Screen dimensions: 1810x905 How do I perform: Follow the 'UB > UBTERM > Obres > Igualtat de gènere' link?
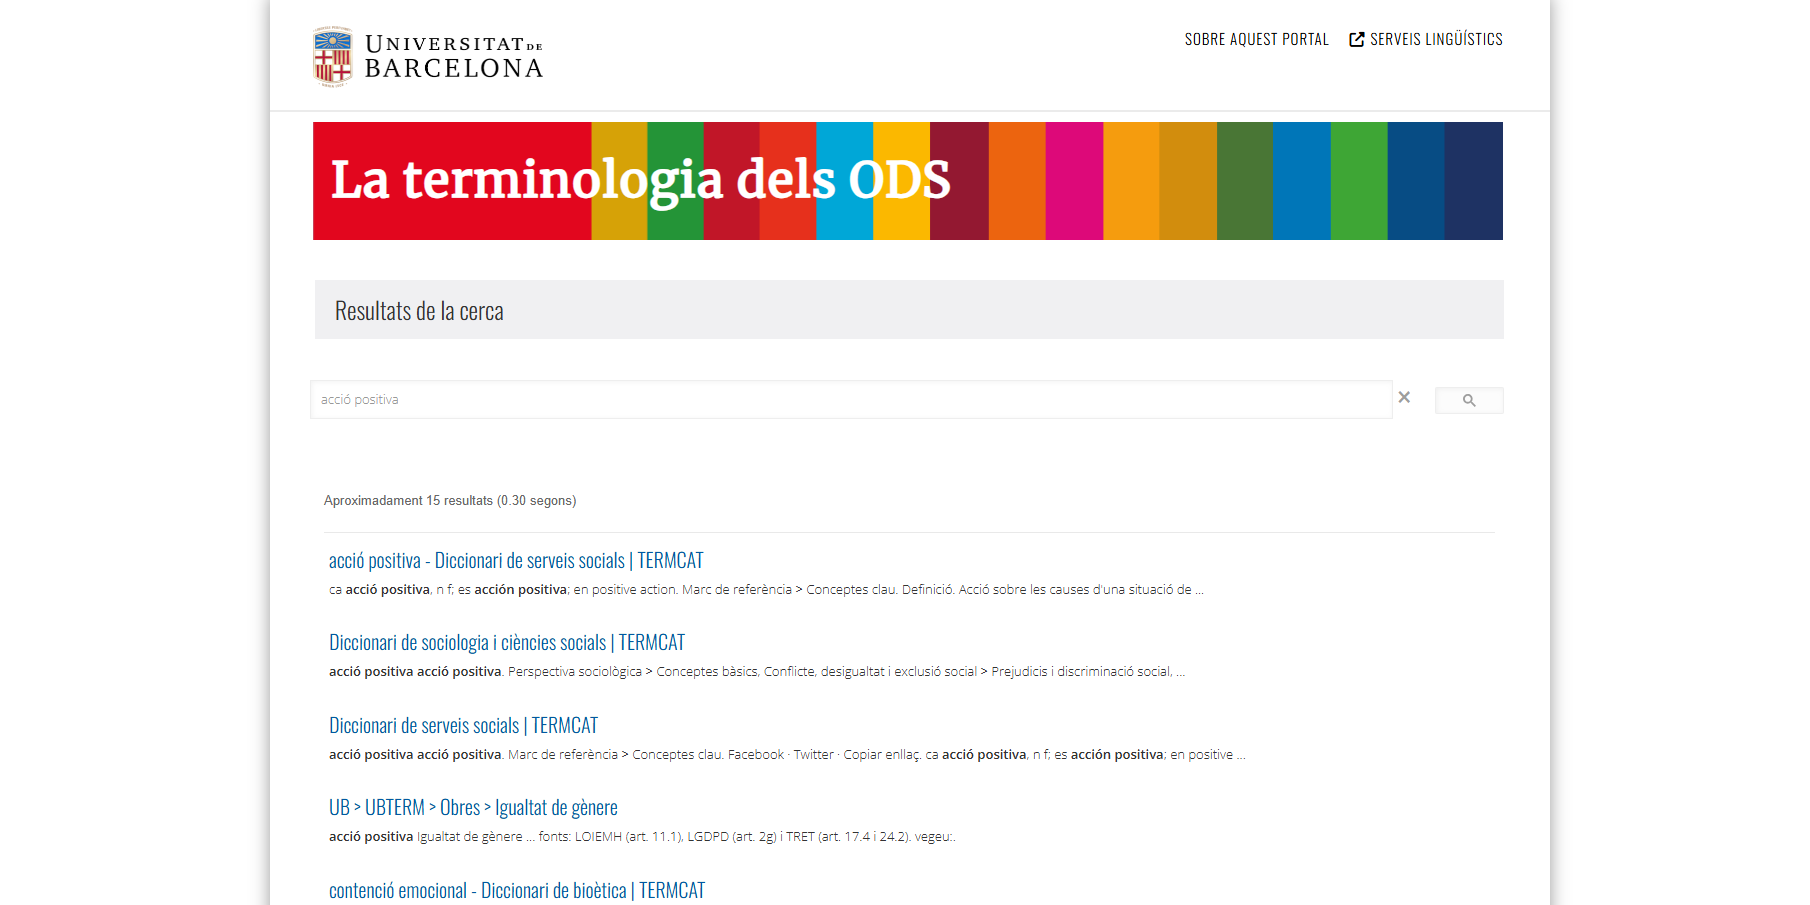(x=473, y=808)
